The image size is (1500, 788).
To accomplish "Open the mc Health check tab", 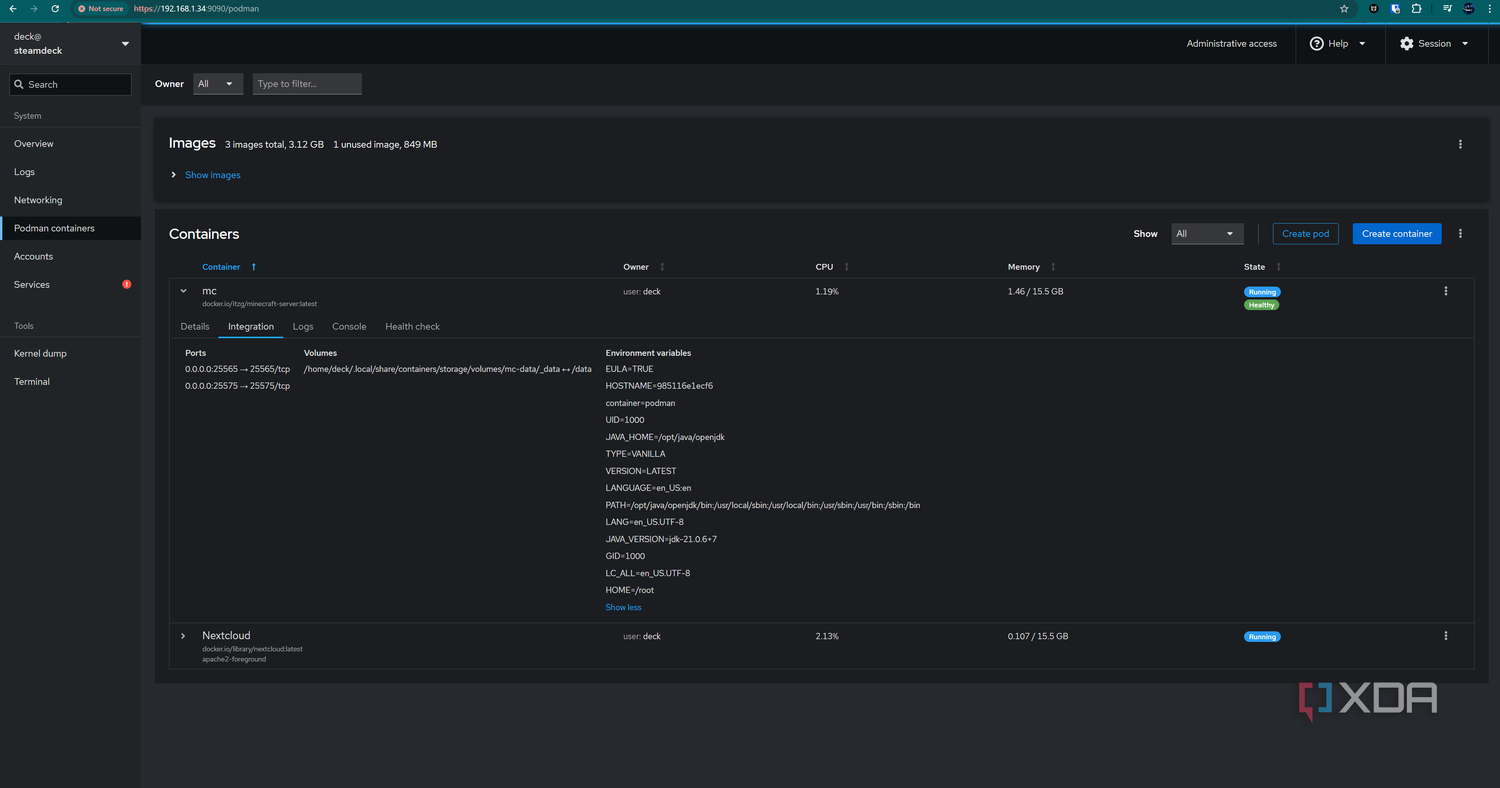I will [x=412, y=326].
